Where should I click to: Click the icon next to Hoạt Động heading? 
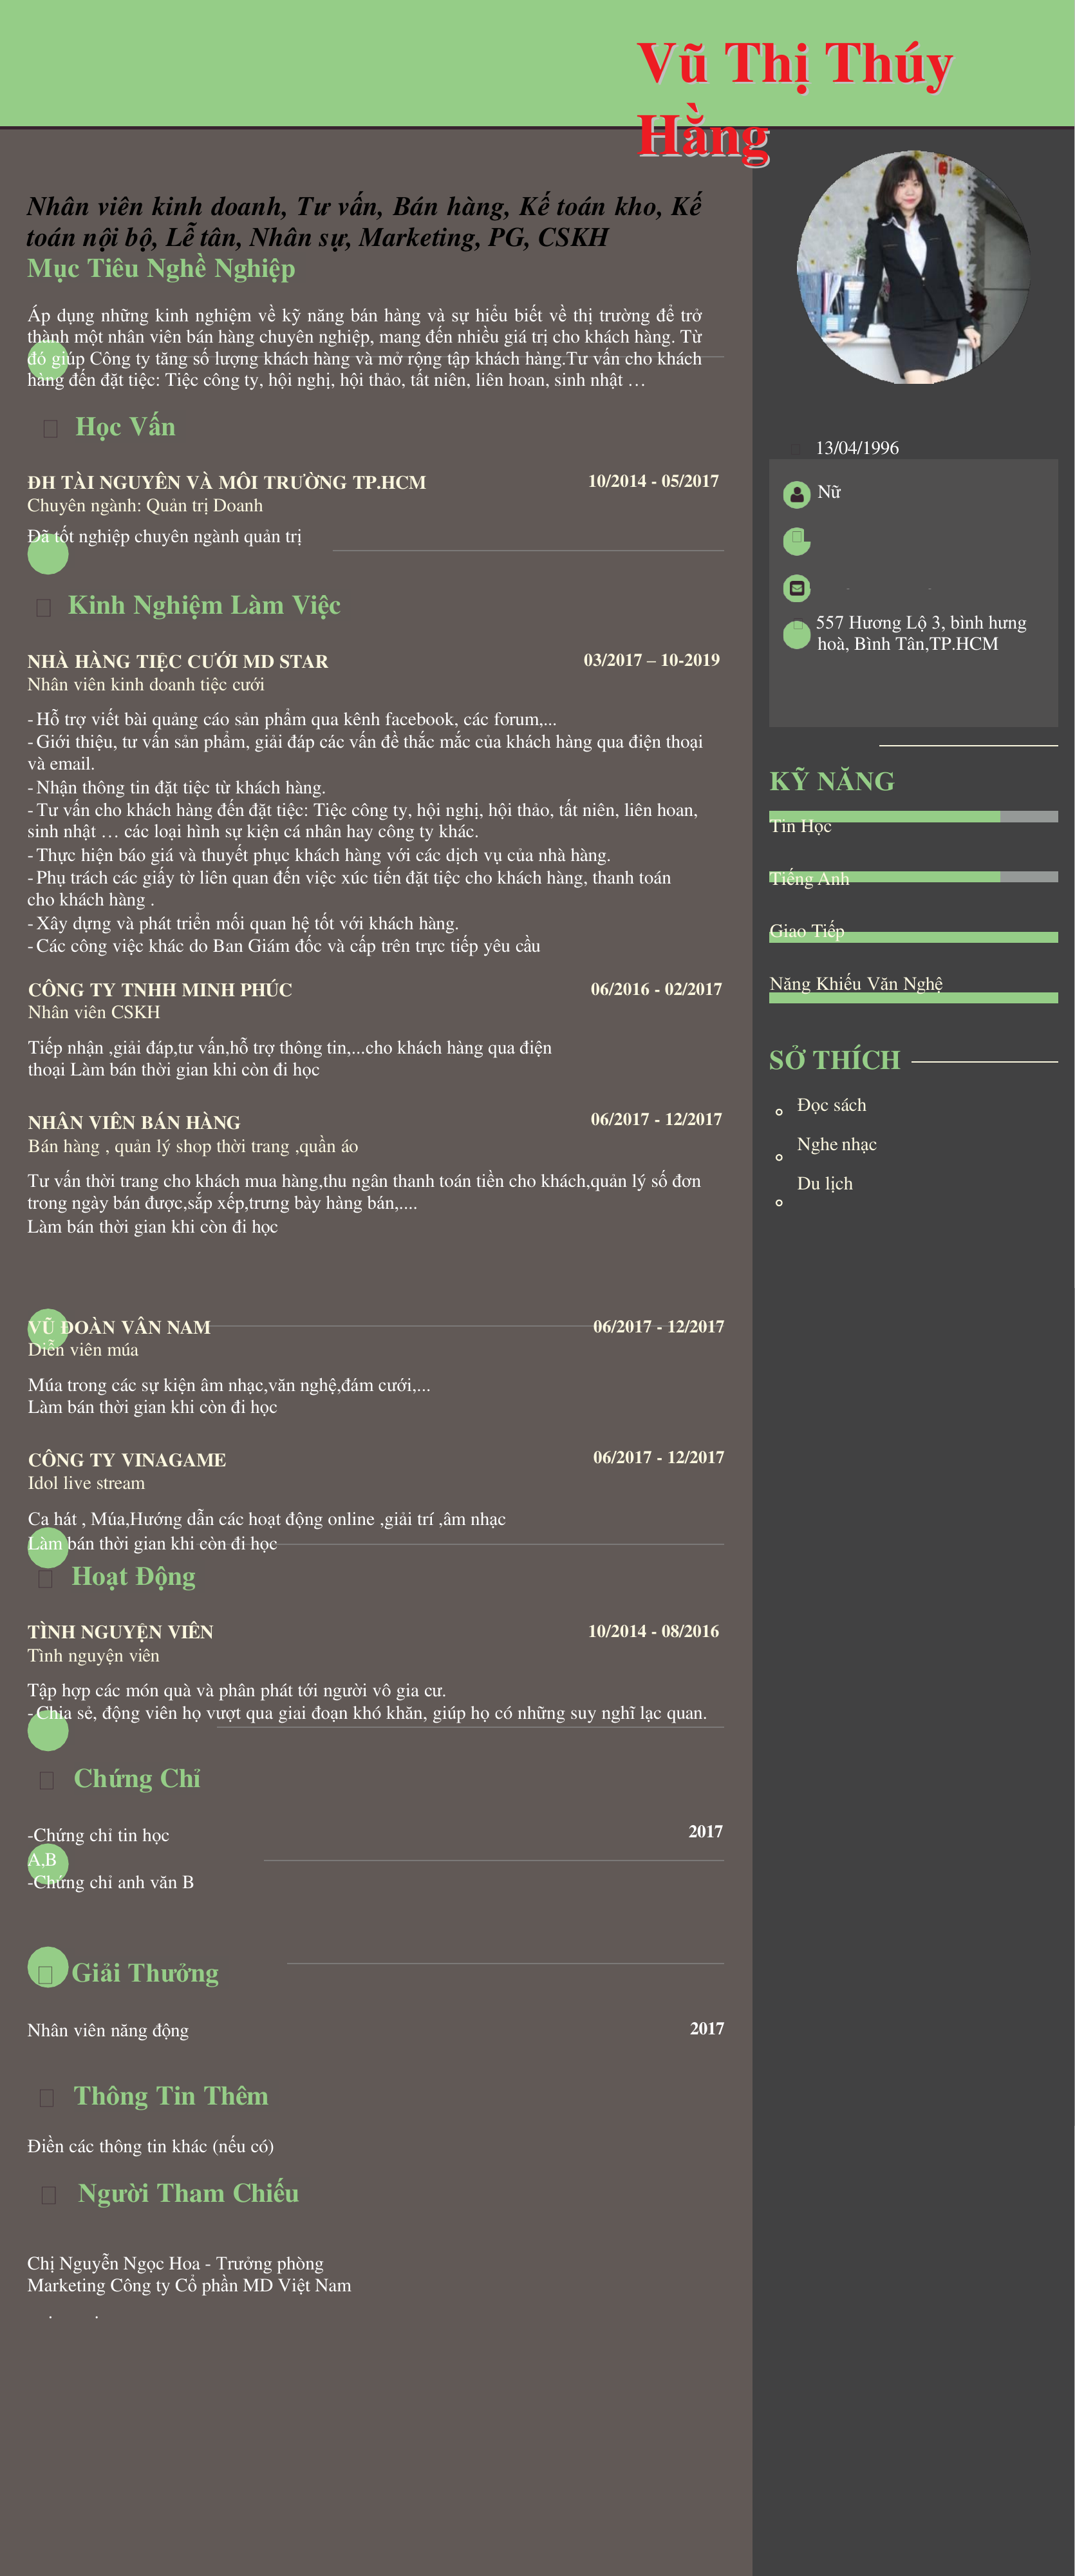click(45, 1578)
